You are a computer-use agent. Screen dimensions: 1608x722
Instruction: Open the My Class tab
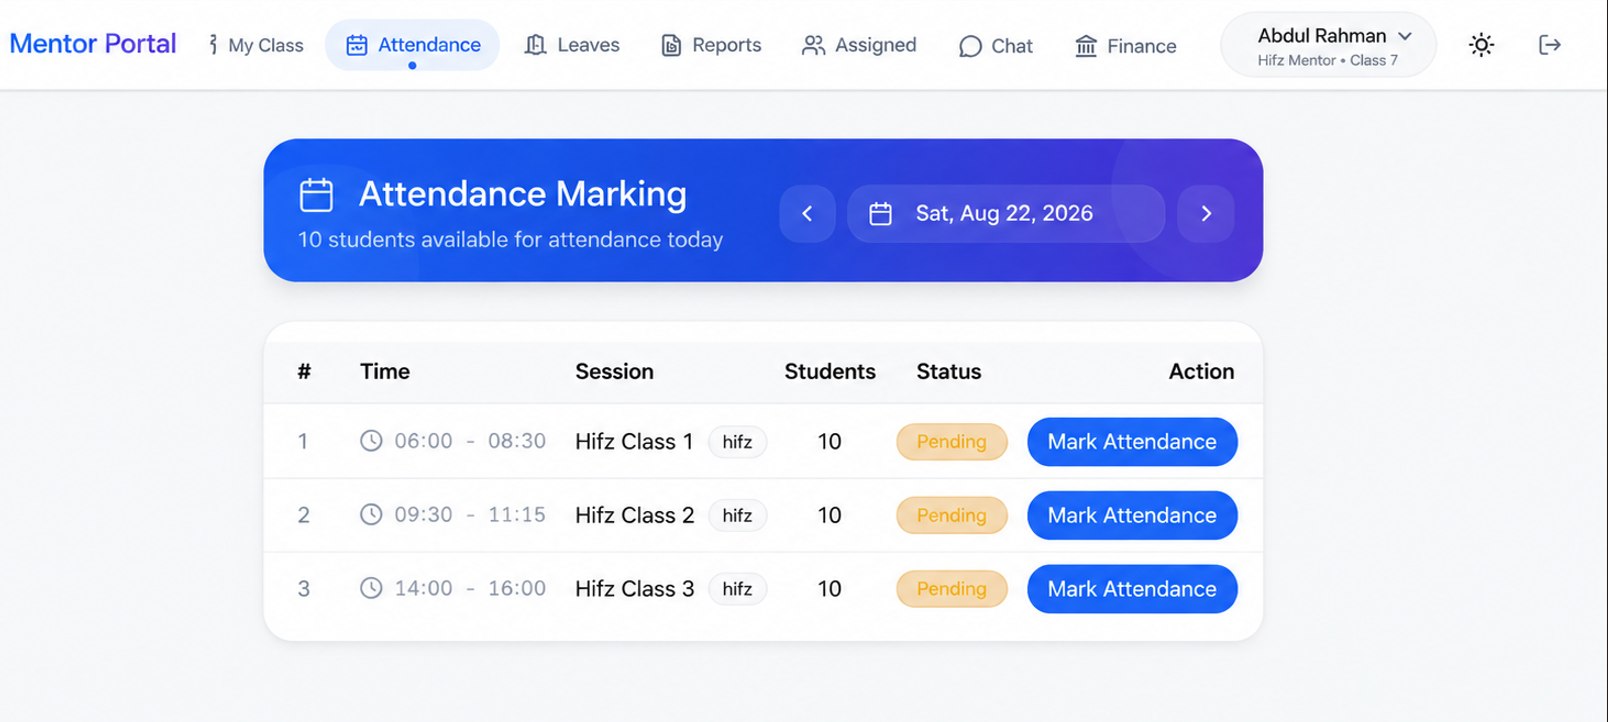255,45
